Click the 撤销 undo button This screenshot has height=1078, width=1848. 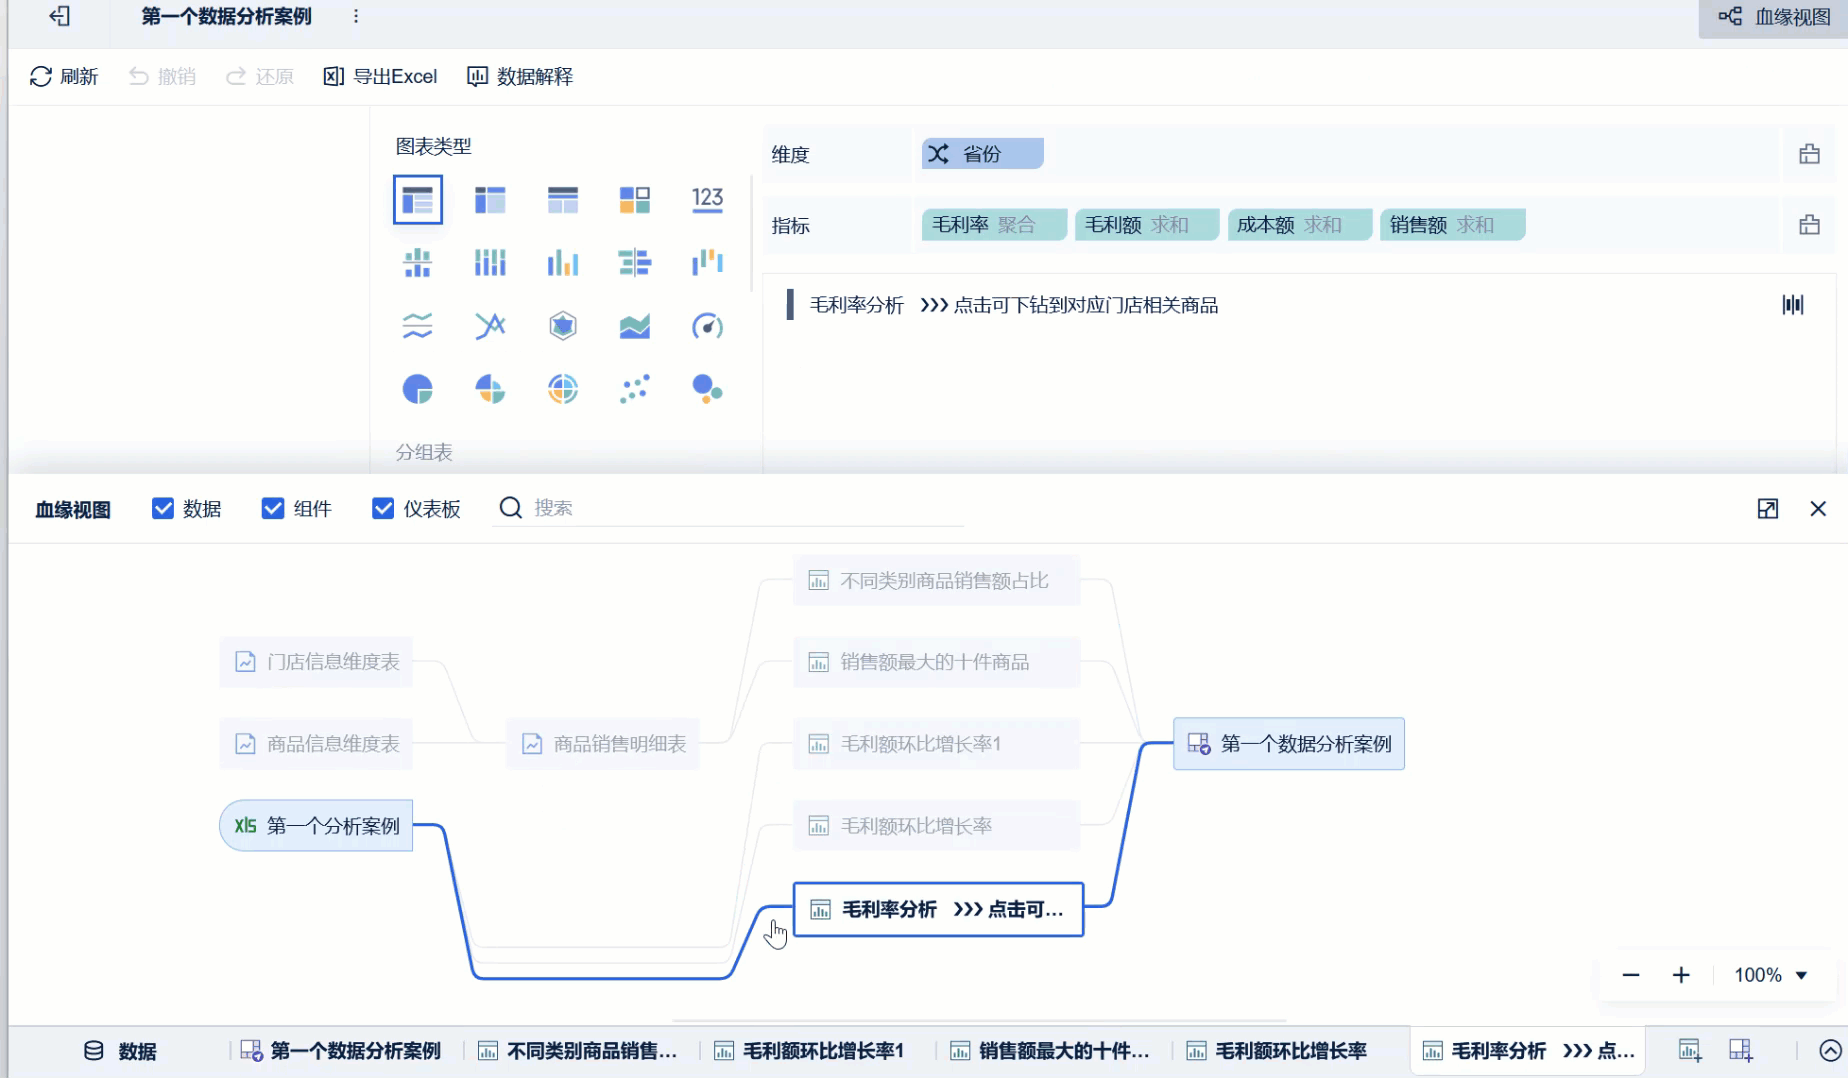click(x=162, y=76)
